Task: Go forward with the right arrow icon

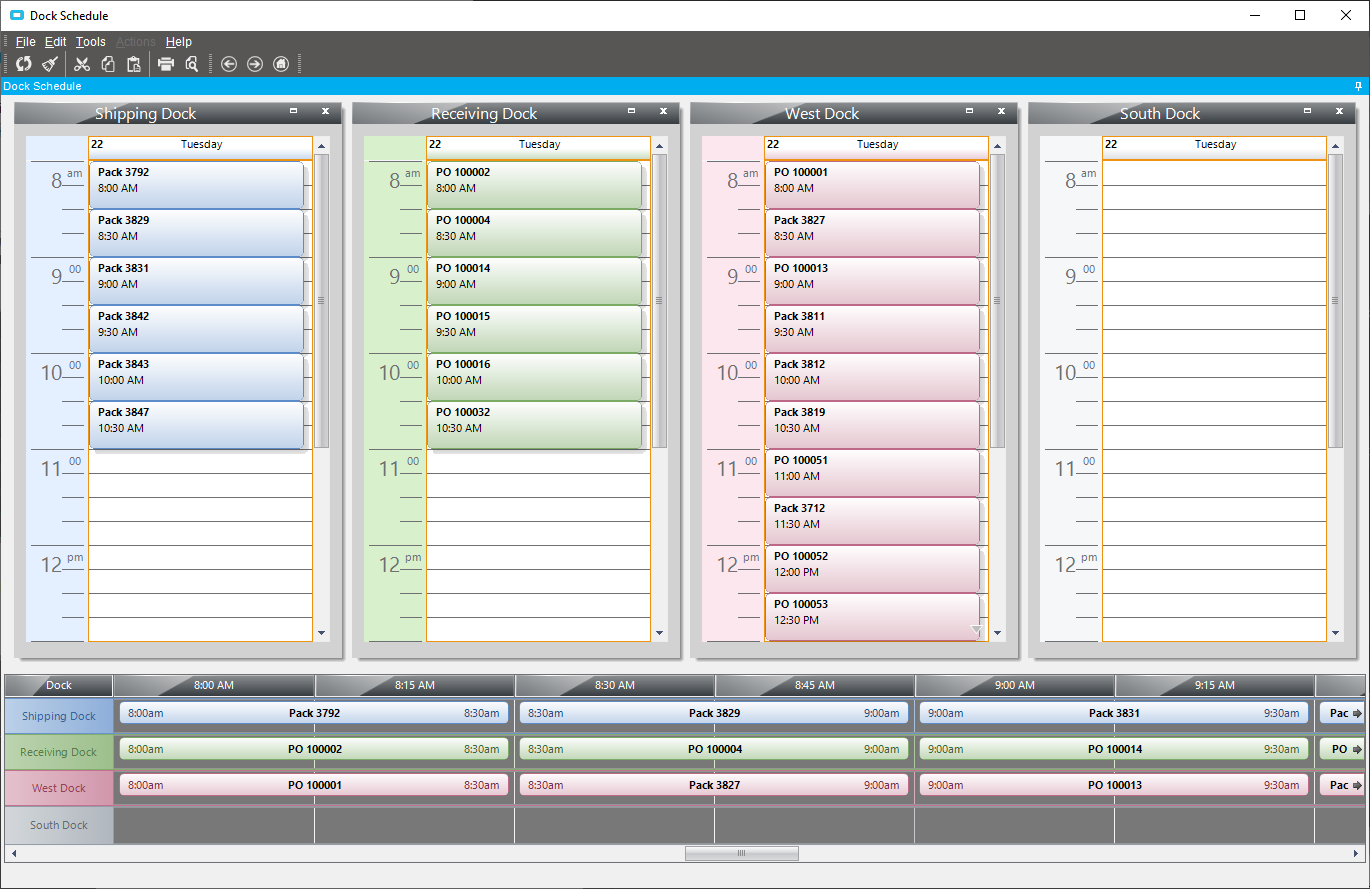Action: click(x=255, y=64)
